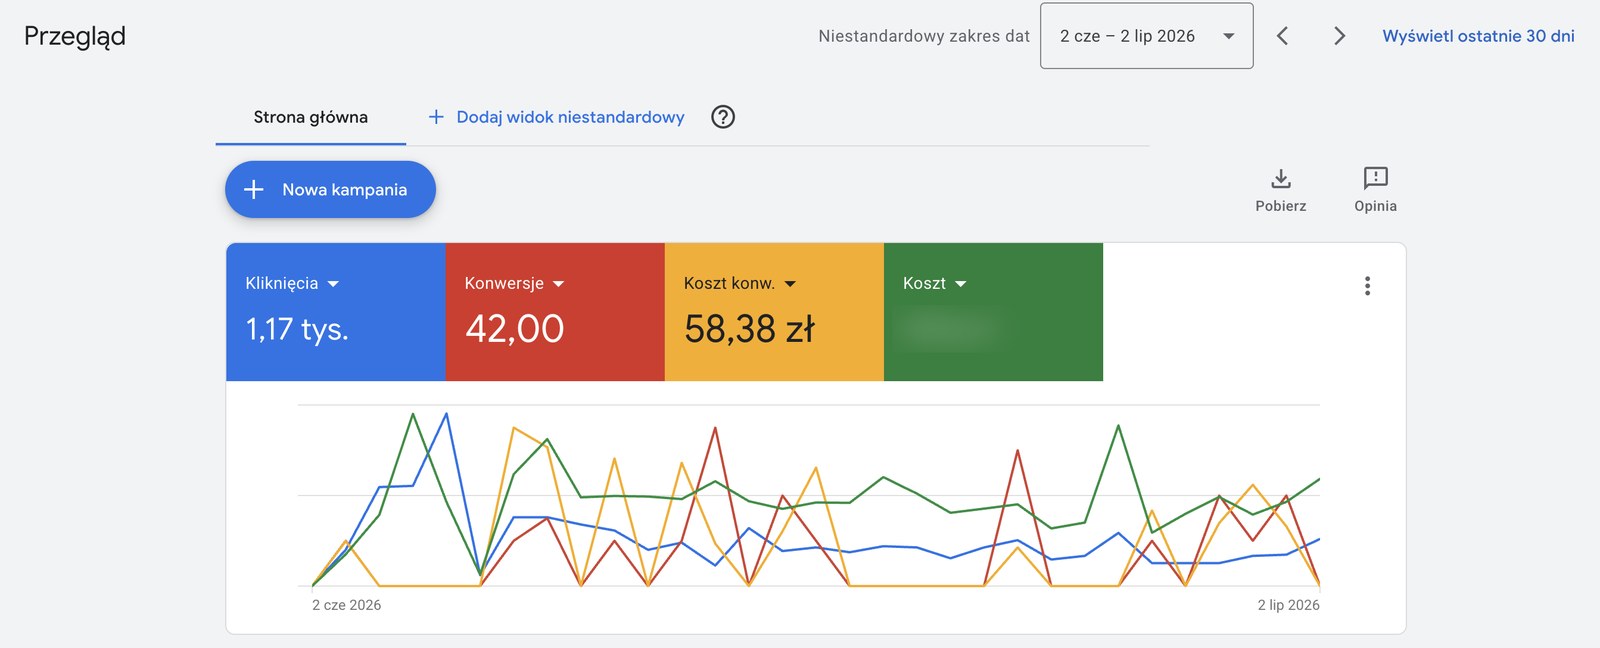Open the date range dropdown 2 cze – 2 lip 2026

click(x=1146, y=36)
